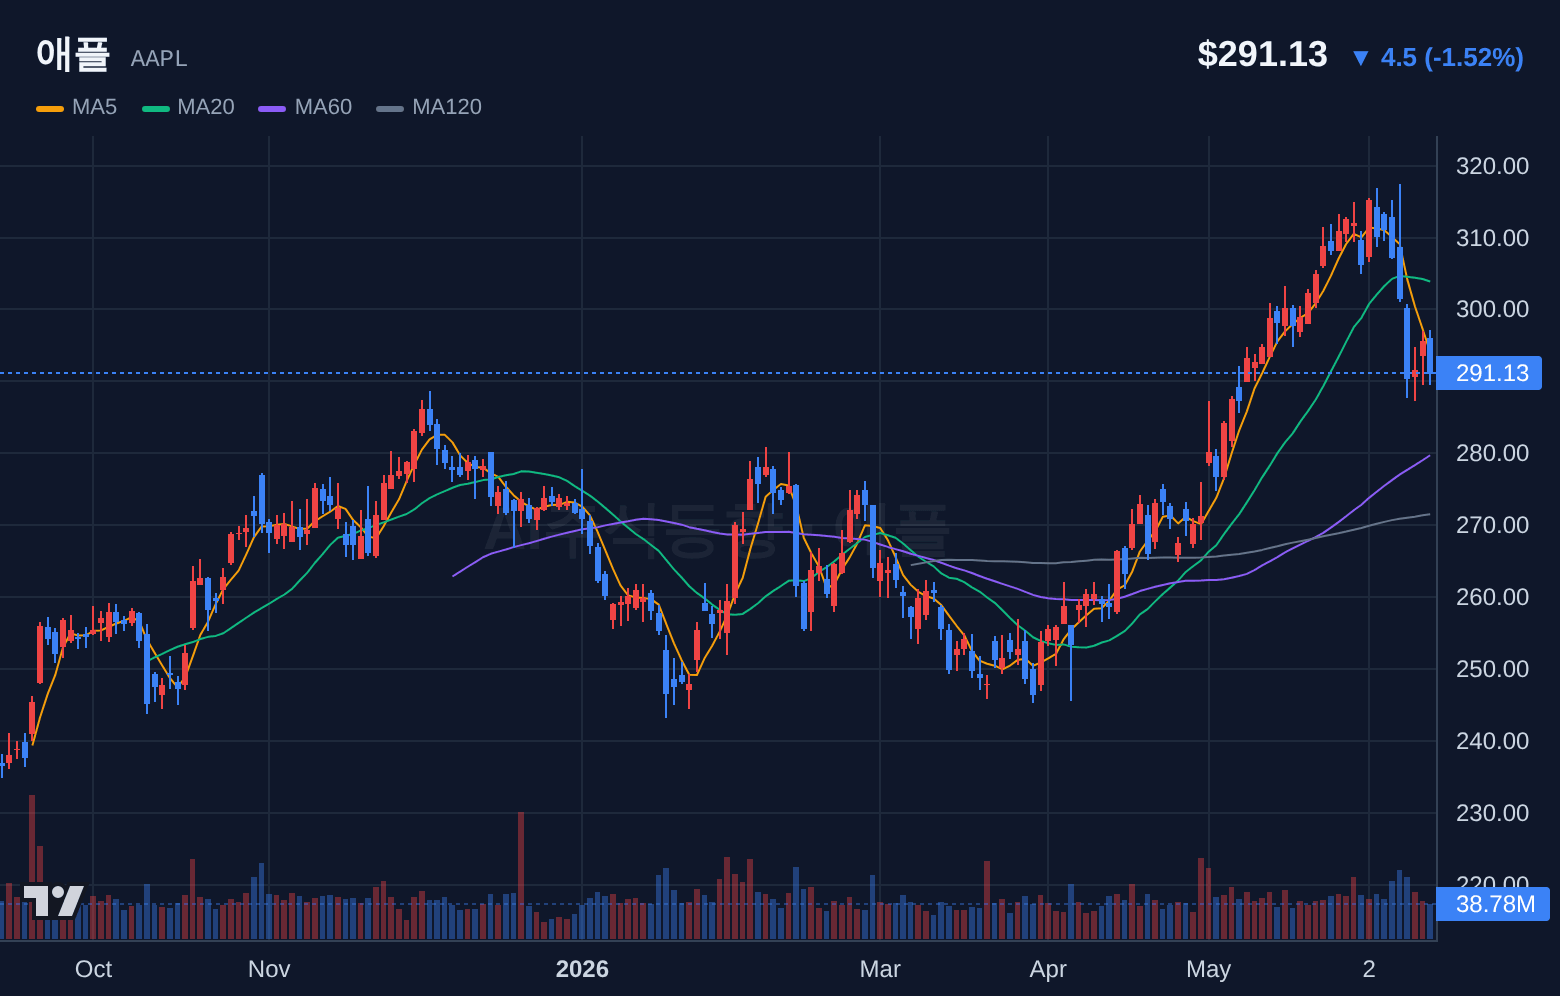Click the Apr time axis label
The height and width of the screenshot is (996, 1560).
tap(1048, 969)
